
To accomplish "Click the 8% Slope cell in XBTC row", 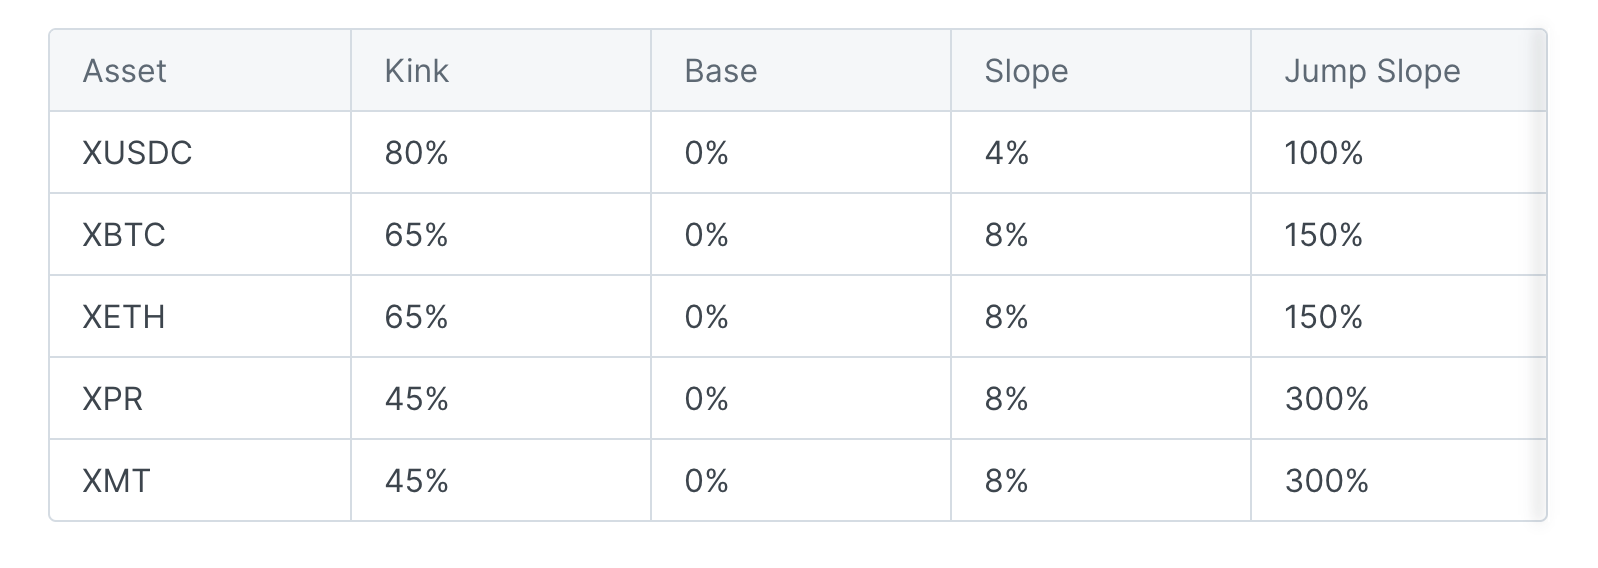I will [x=1006, y=235].
